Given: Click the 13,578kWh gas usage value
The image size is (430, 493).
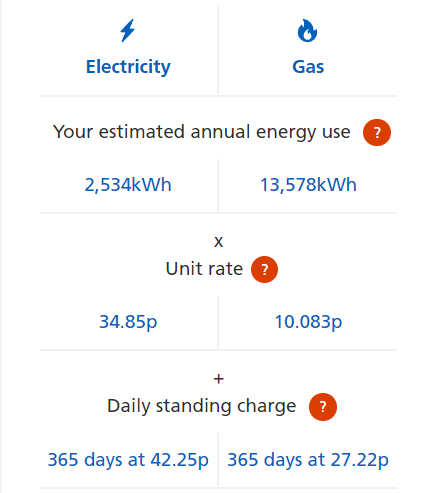Looking at the screenshot, I should point(308,185).
